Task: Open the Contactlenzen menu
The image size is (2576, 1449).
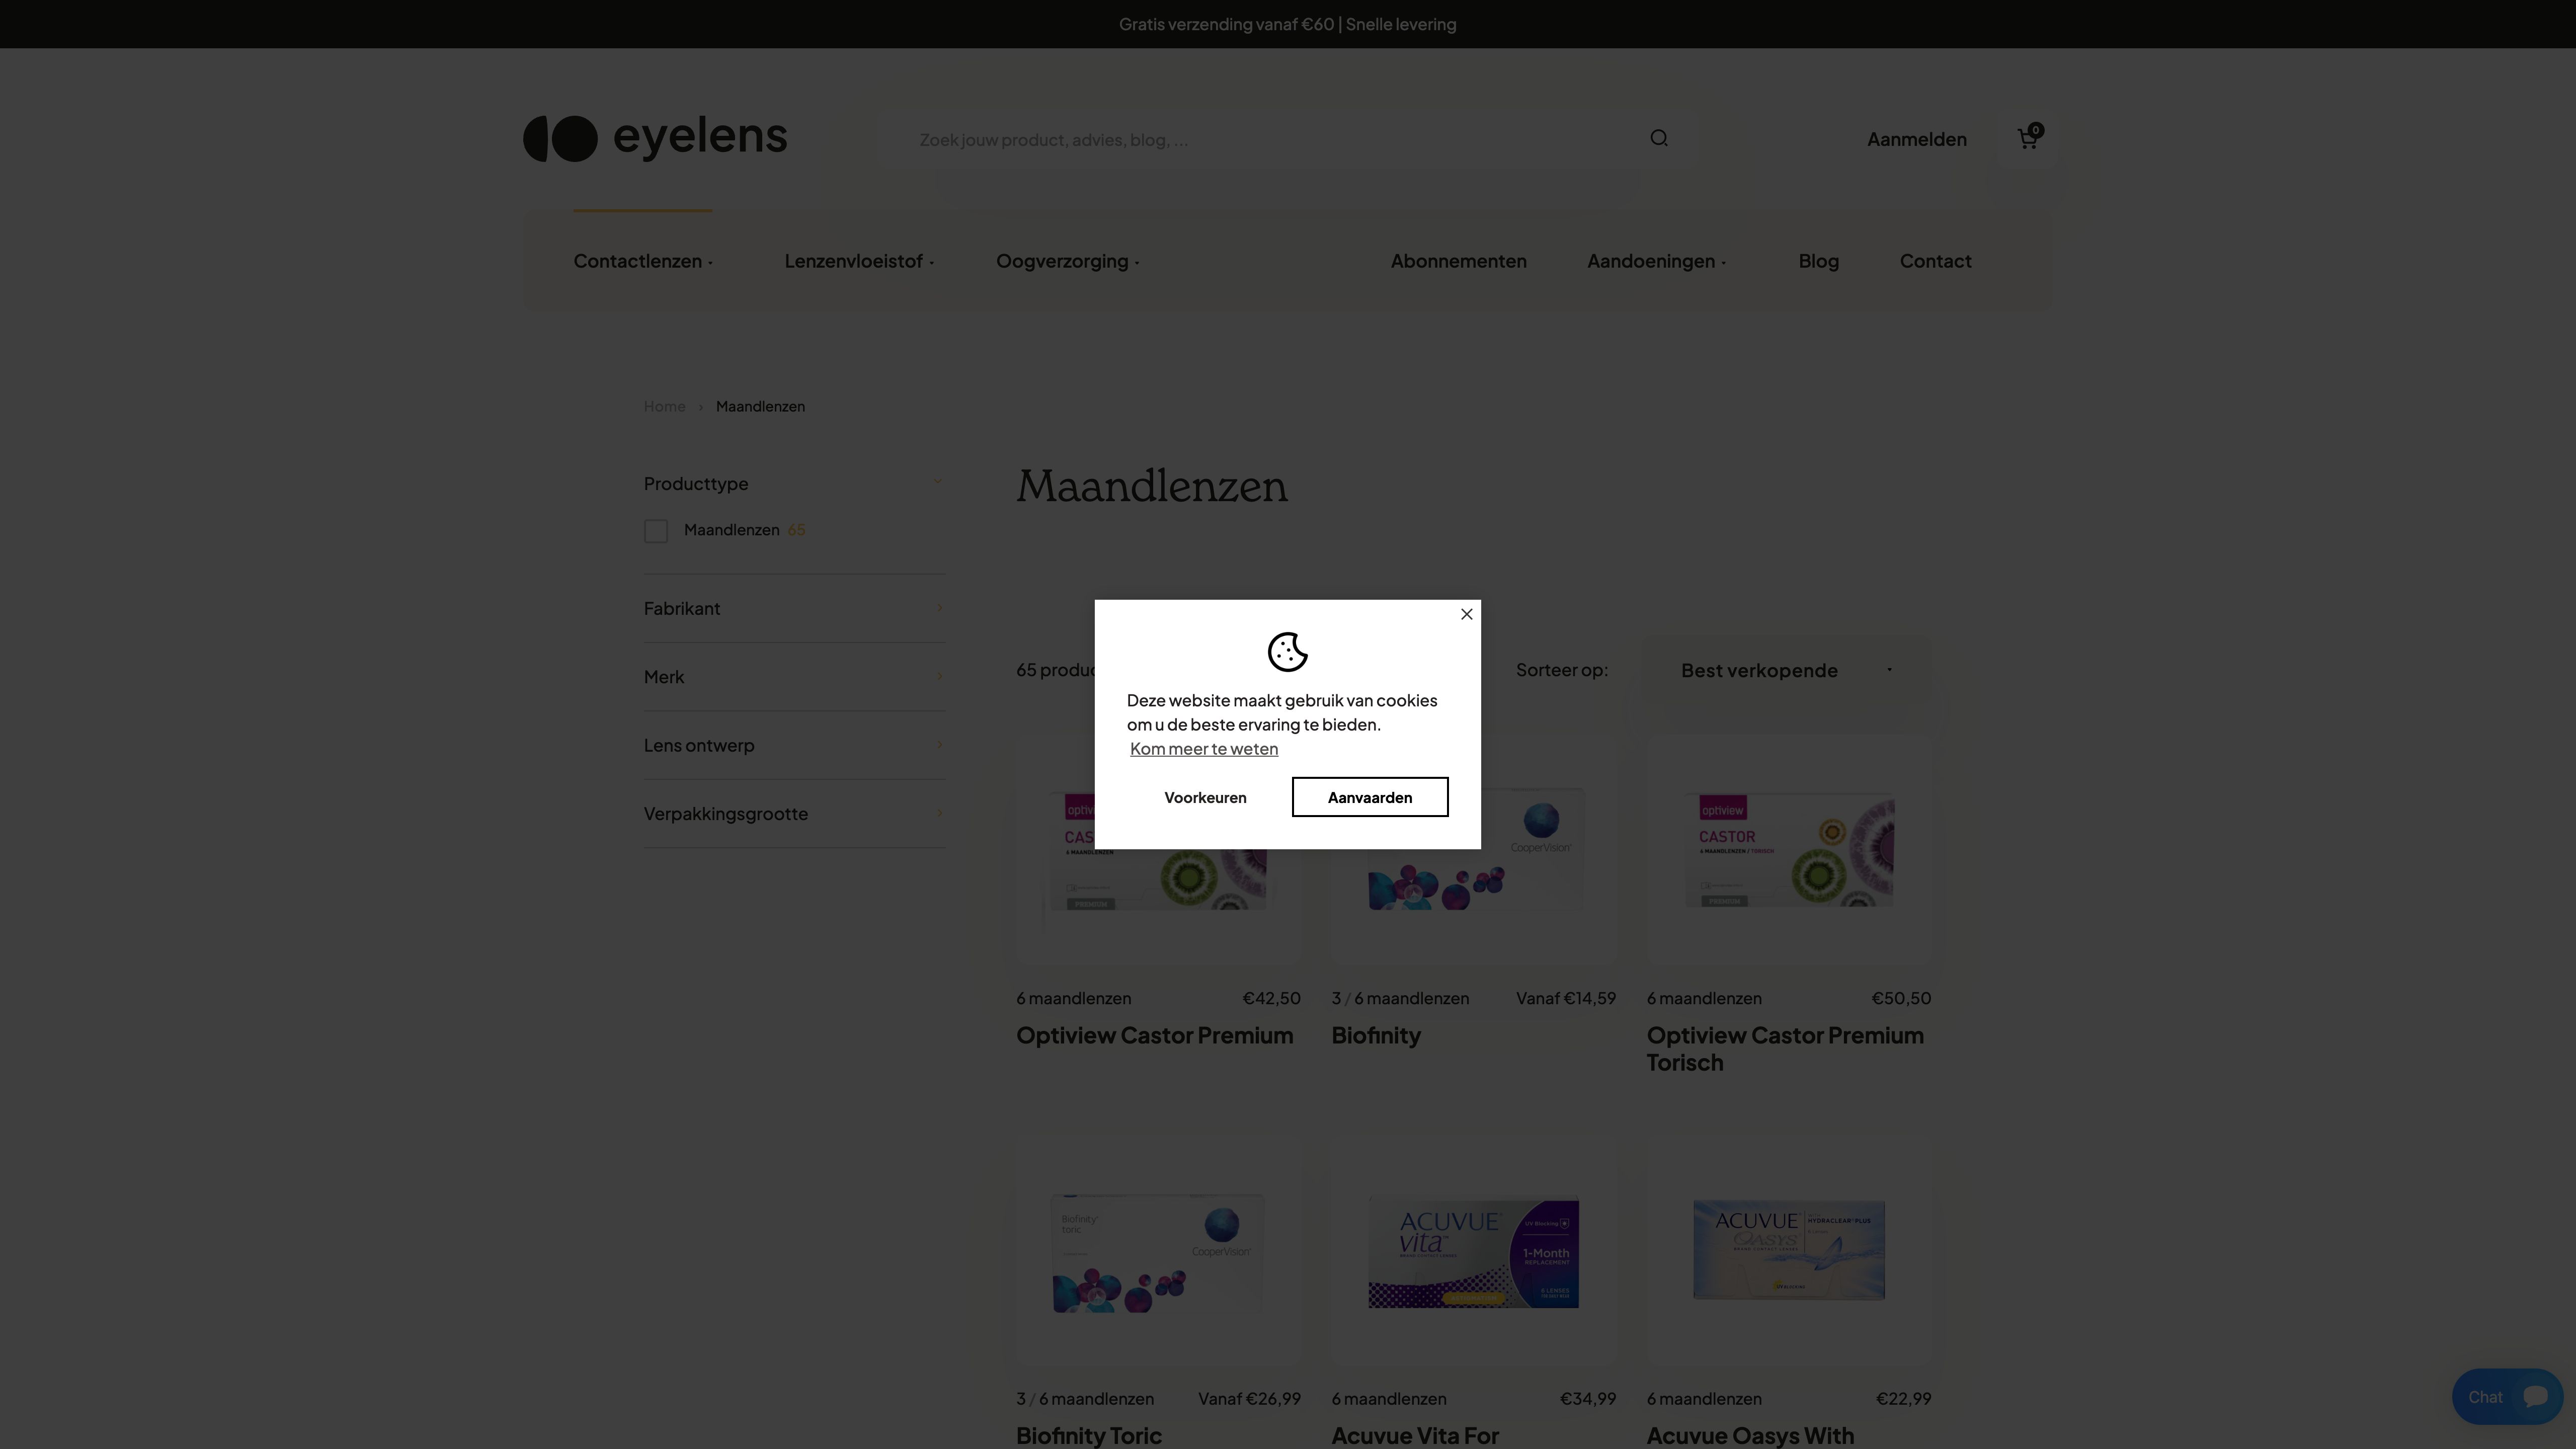Action: point(642,261)
